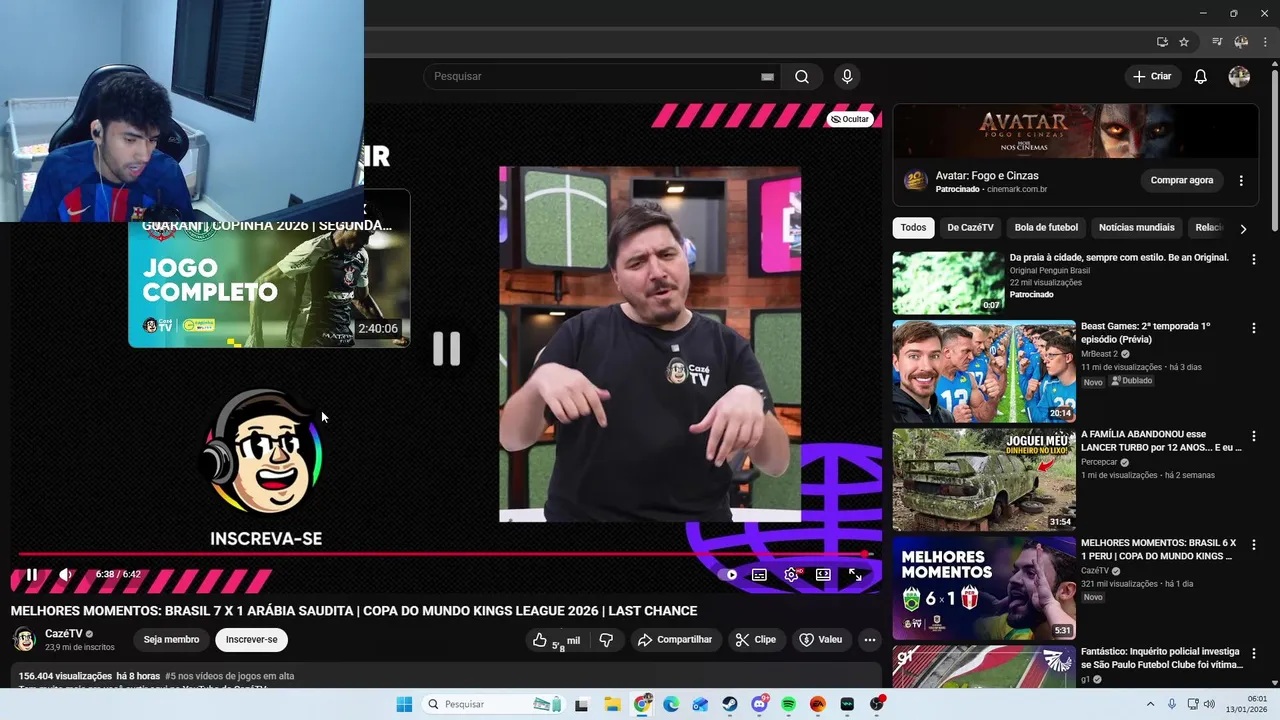The height and width of the screenshot is (720, 1280).
Task: Bookmark this page with the star icon
Action: [1184, 42]
